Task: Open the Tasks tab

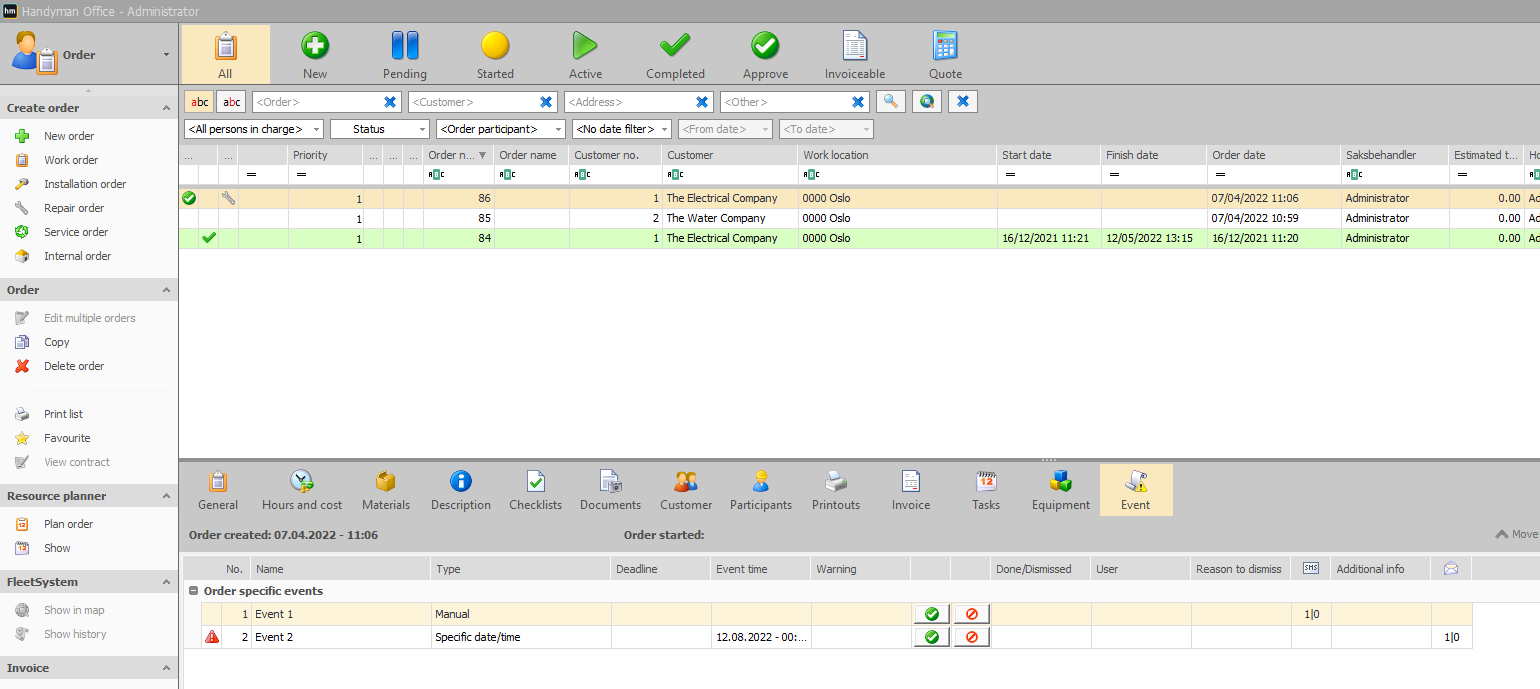Action: pos(986,490)
